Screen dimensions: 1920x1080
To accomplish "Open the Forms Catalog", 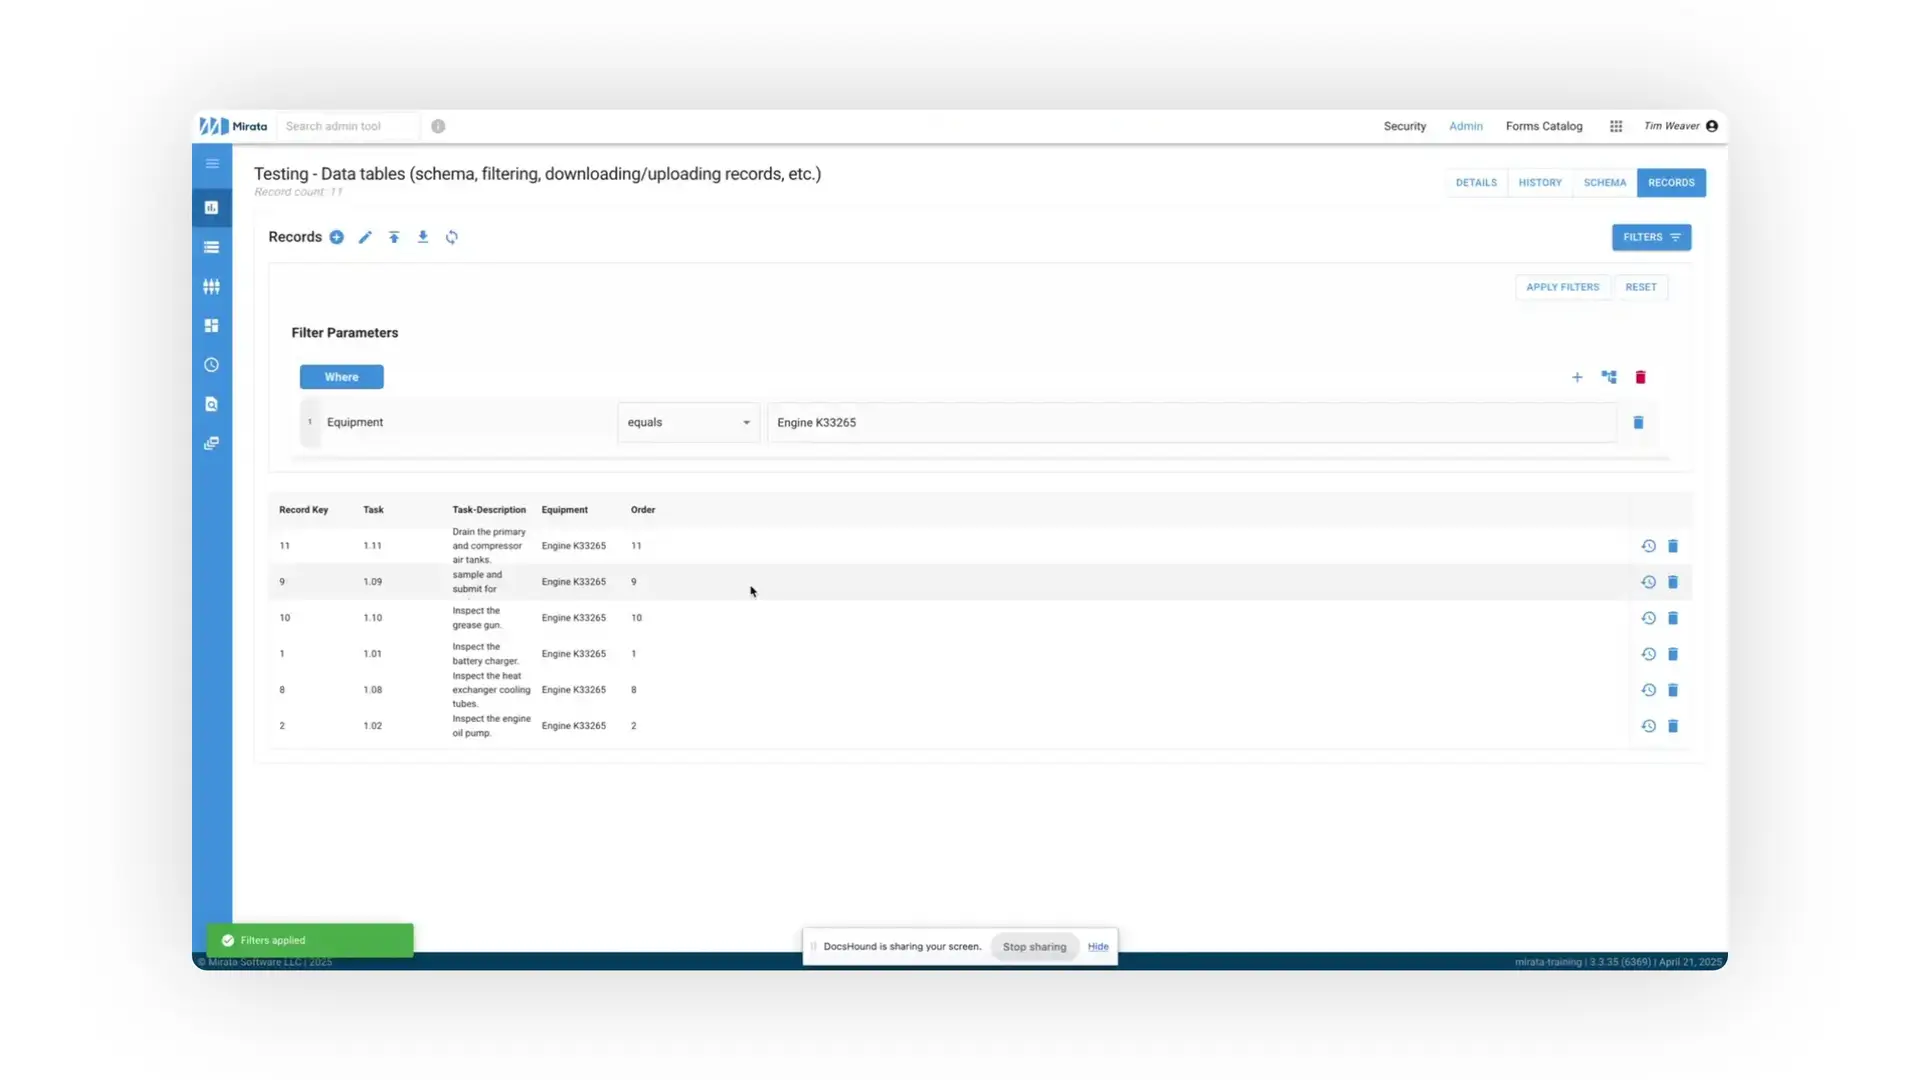I will pos(1543,126).
